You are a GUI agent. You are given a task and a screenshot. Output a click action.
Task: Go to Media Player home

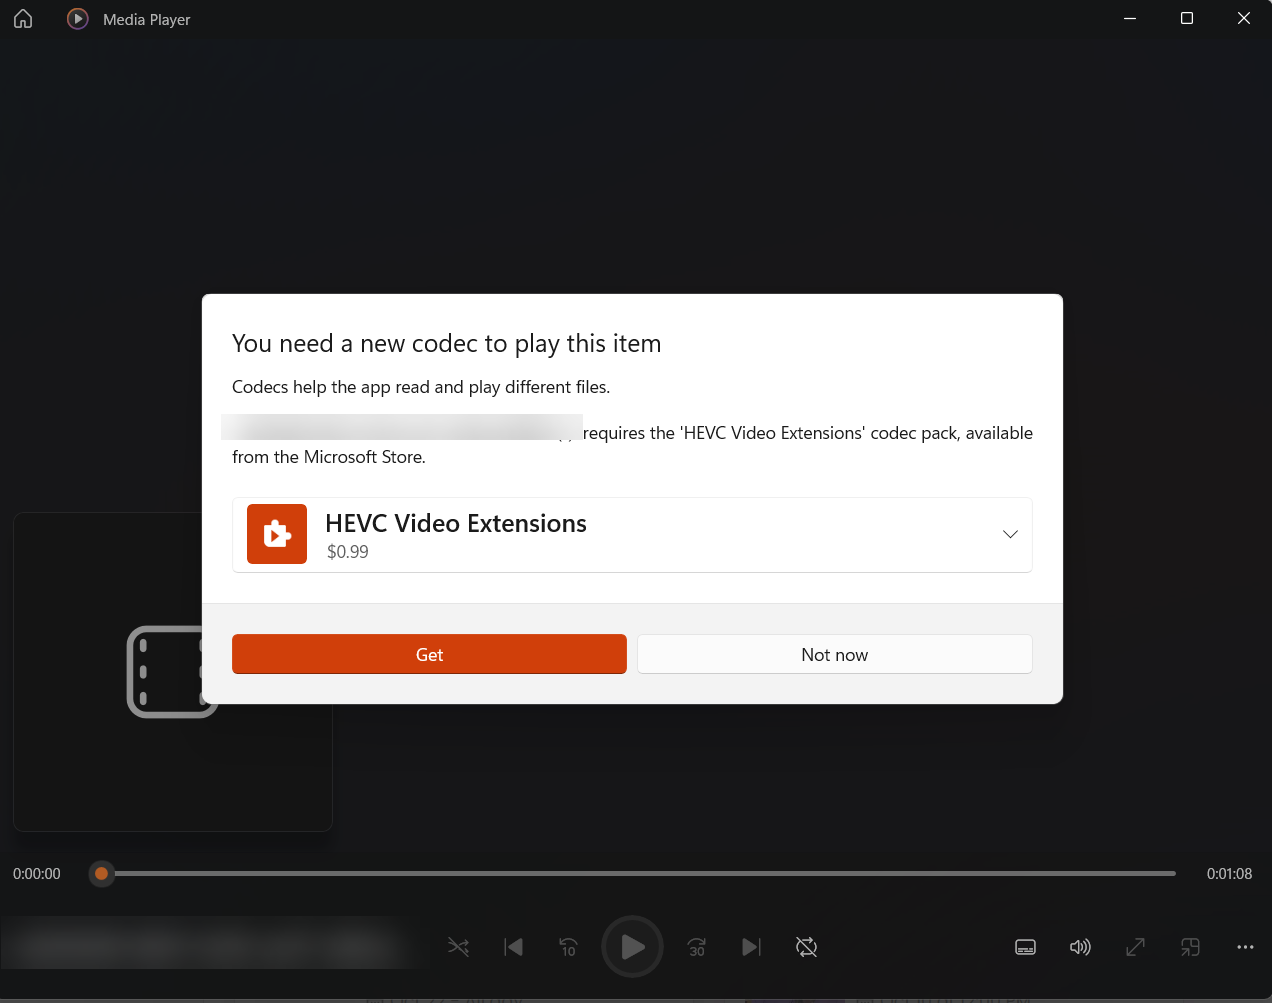[23, 19]
